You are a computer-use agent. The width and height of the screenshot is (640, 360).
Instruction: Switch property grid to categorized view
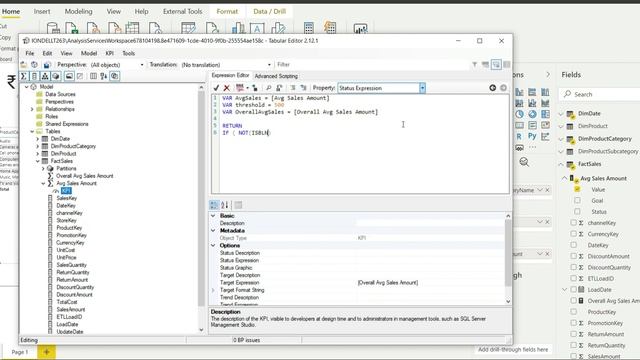[x=214, y=205]
